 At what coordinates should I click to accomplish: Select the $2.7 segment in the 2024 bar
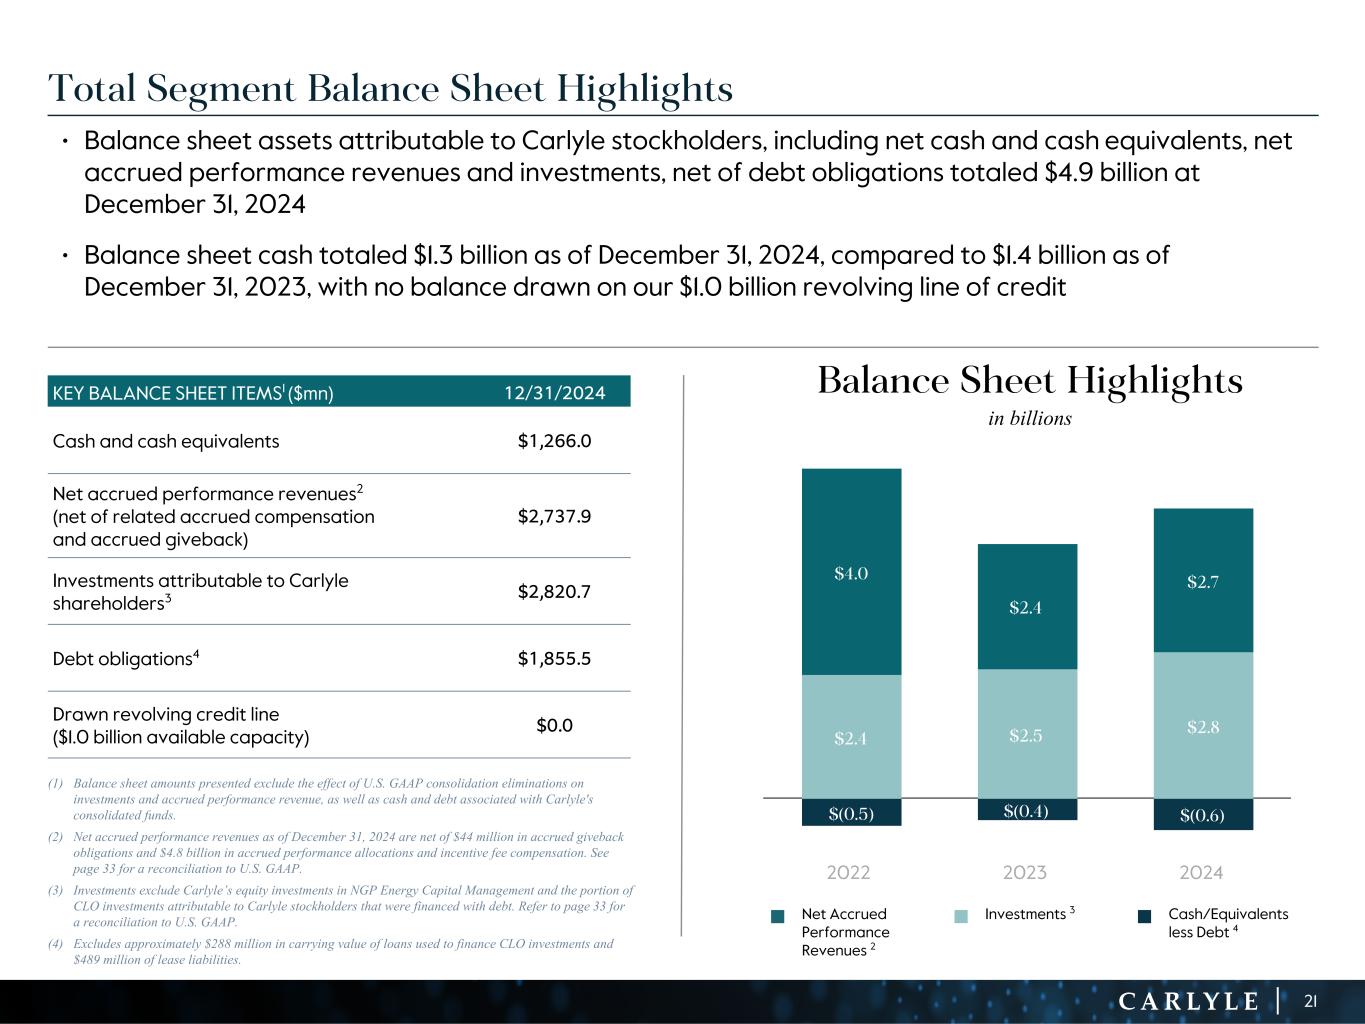(x=1202, y=581)
